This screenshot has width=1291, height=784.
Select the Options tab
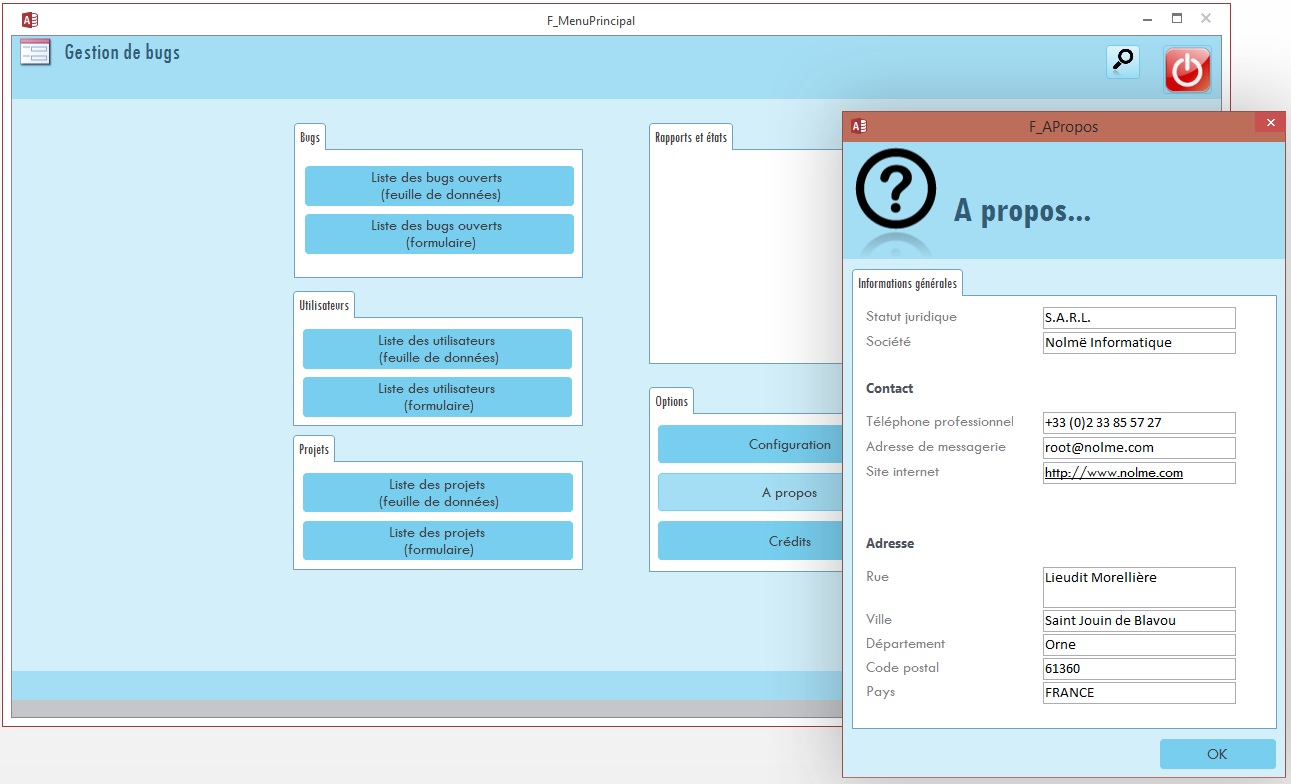click(672, 401)
